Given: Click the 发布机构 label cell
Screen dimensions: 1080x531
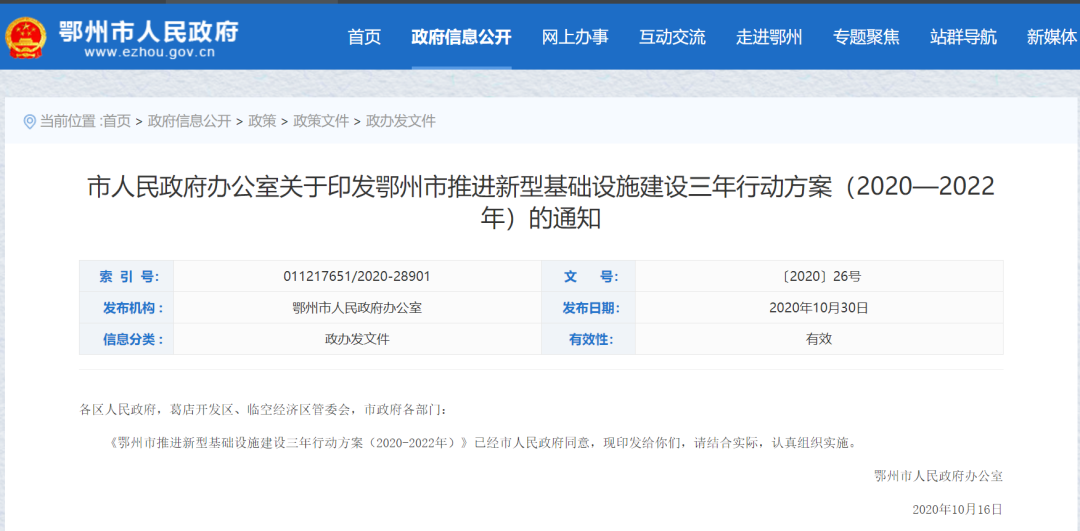Looking at the screenshot, I should point(127,308).
